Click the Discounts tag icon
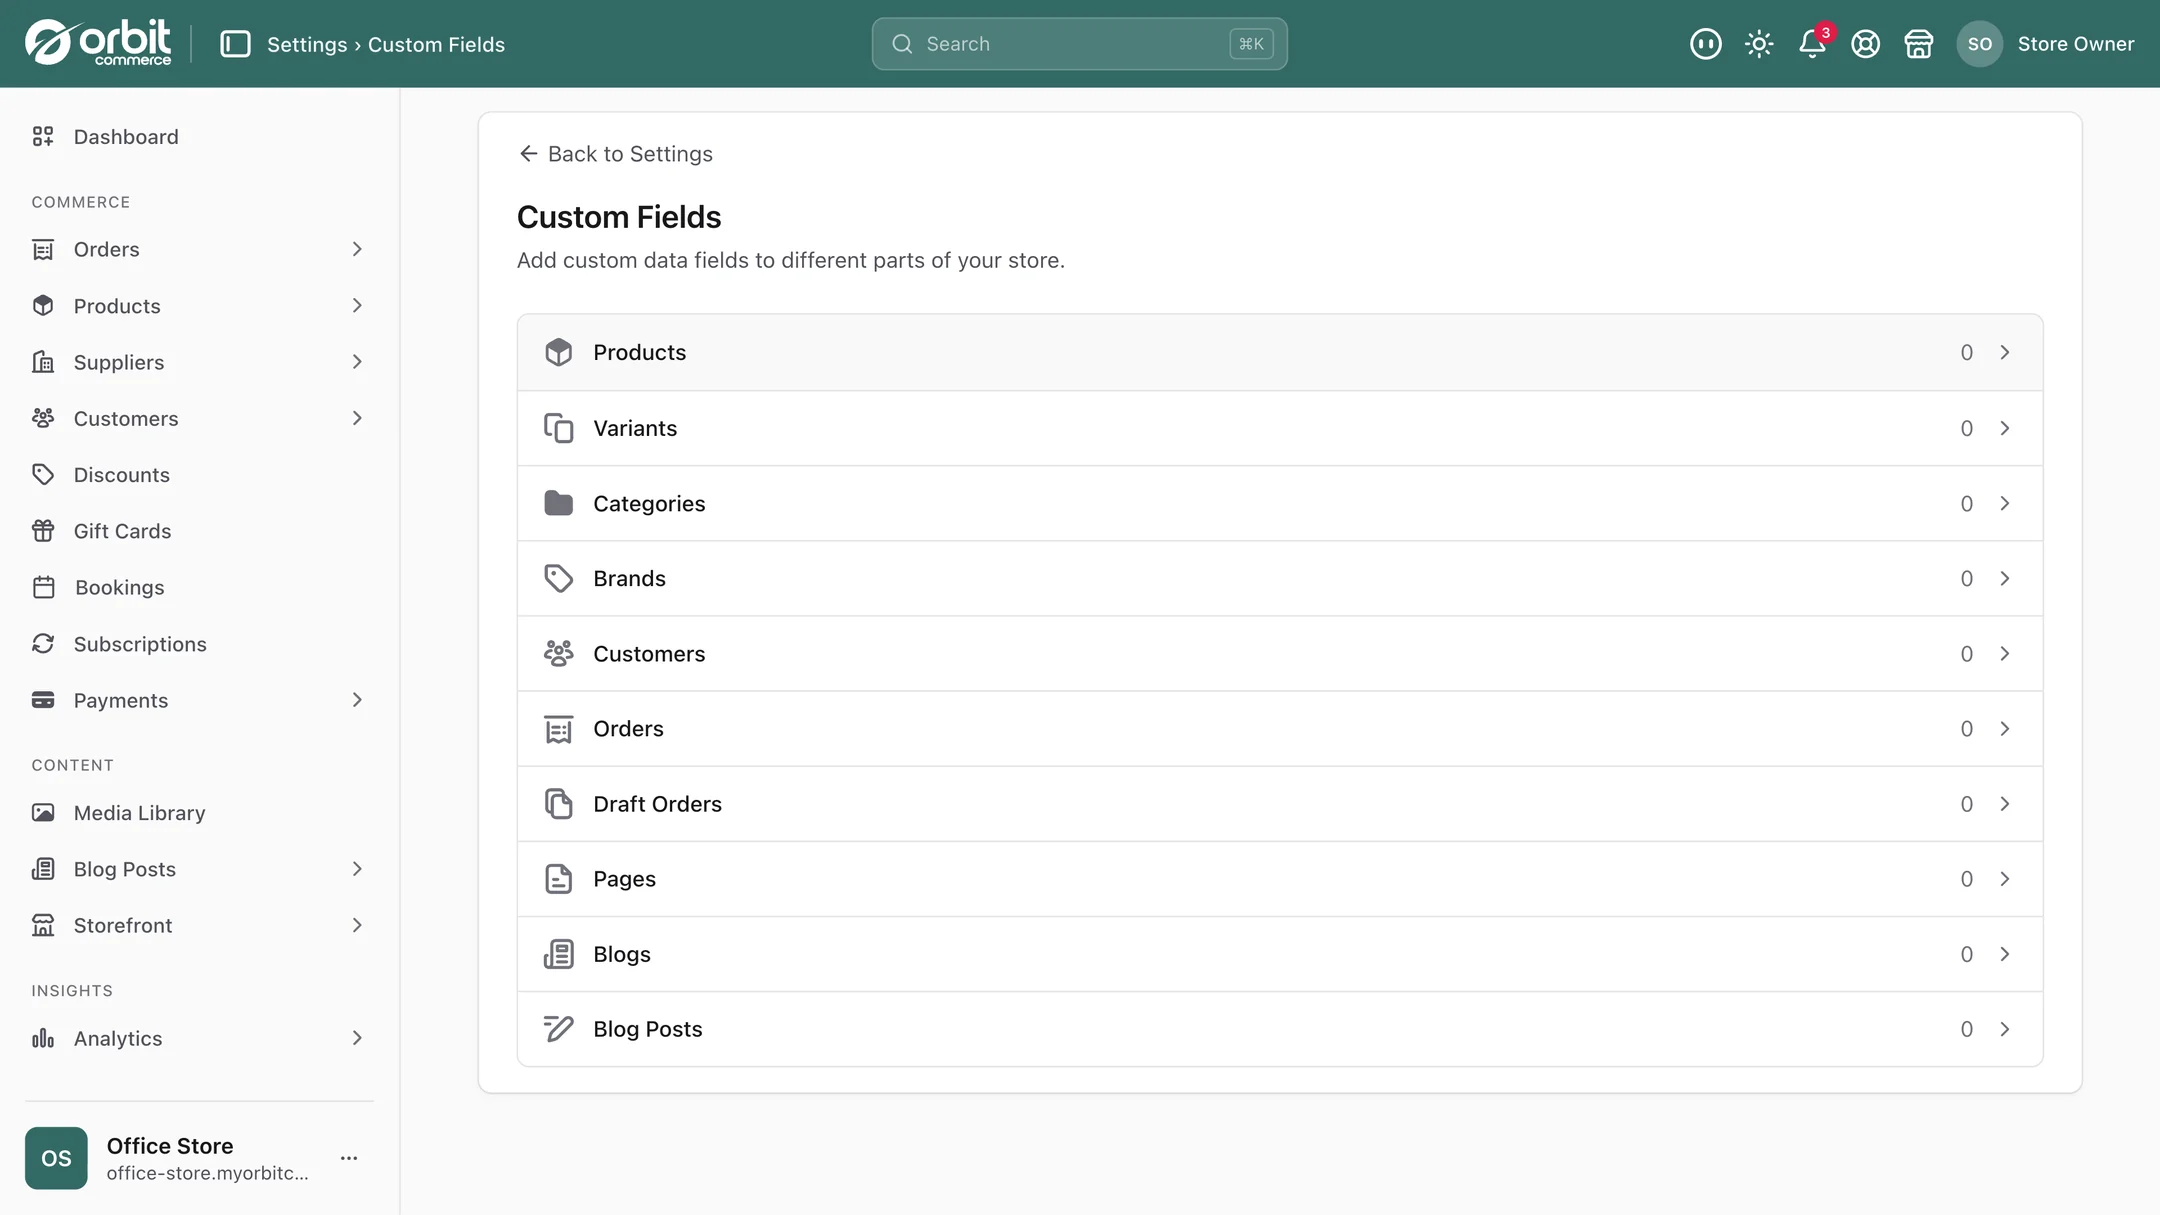The image size is (2160, 1215). (43, 475)
